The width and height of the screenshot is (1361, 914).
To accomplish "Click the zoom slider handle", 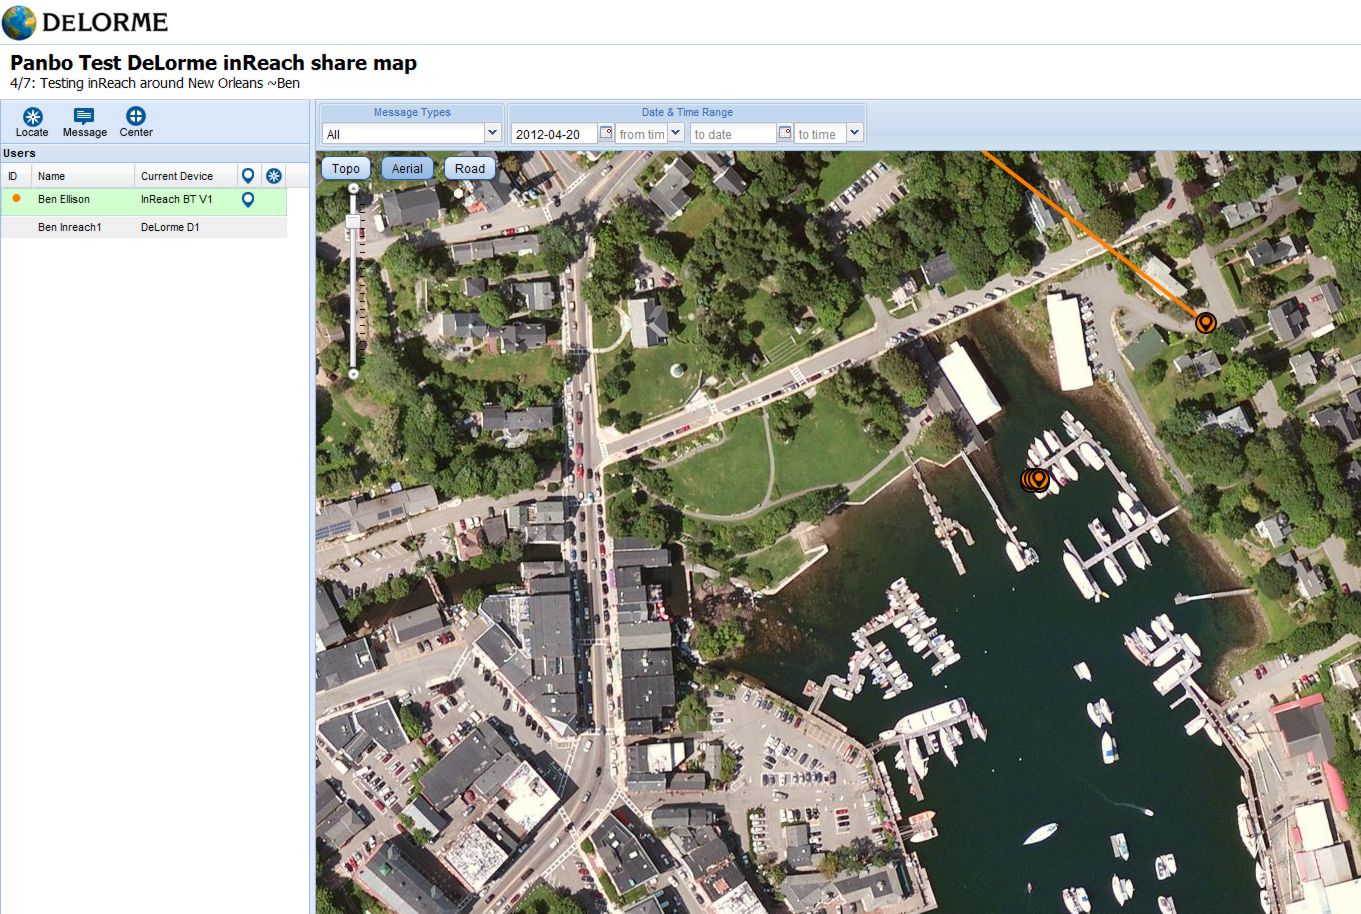I will 353,221.
